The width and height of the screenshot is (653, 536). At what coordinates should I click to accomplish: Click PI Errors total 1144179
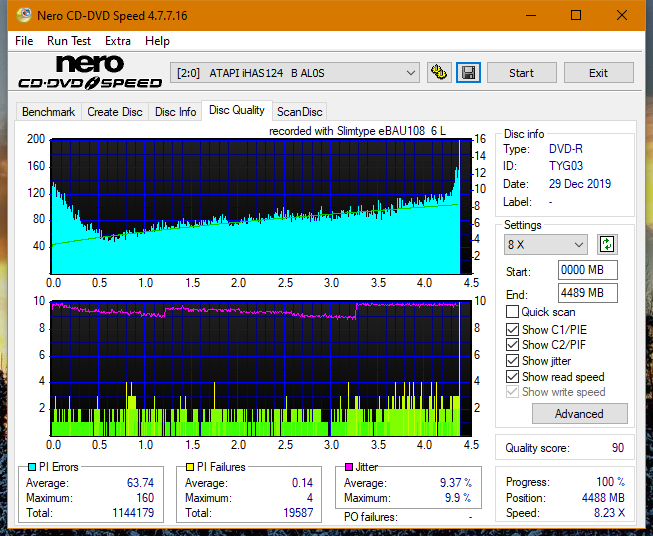pyautogui.click(x=133, y=513)
